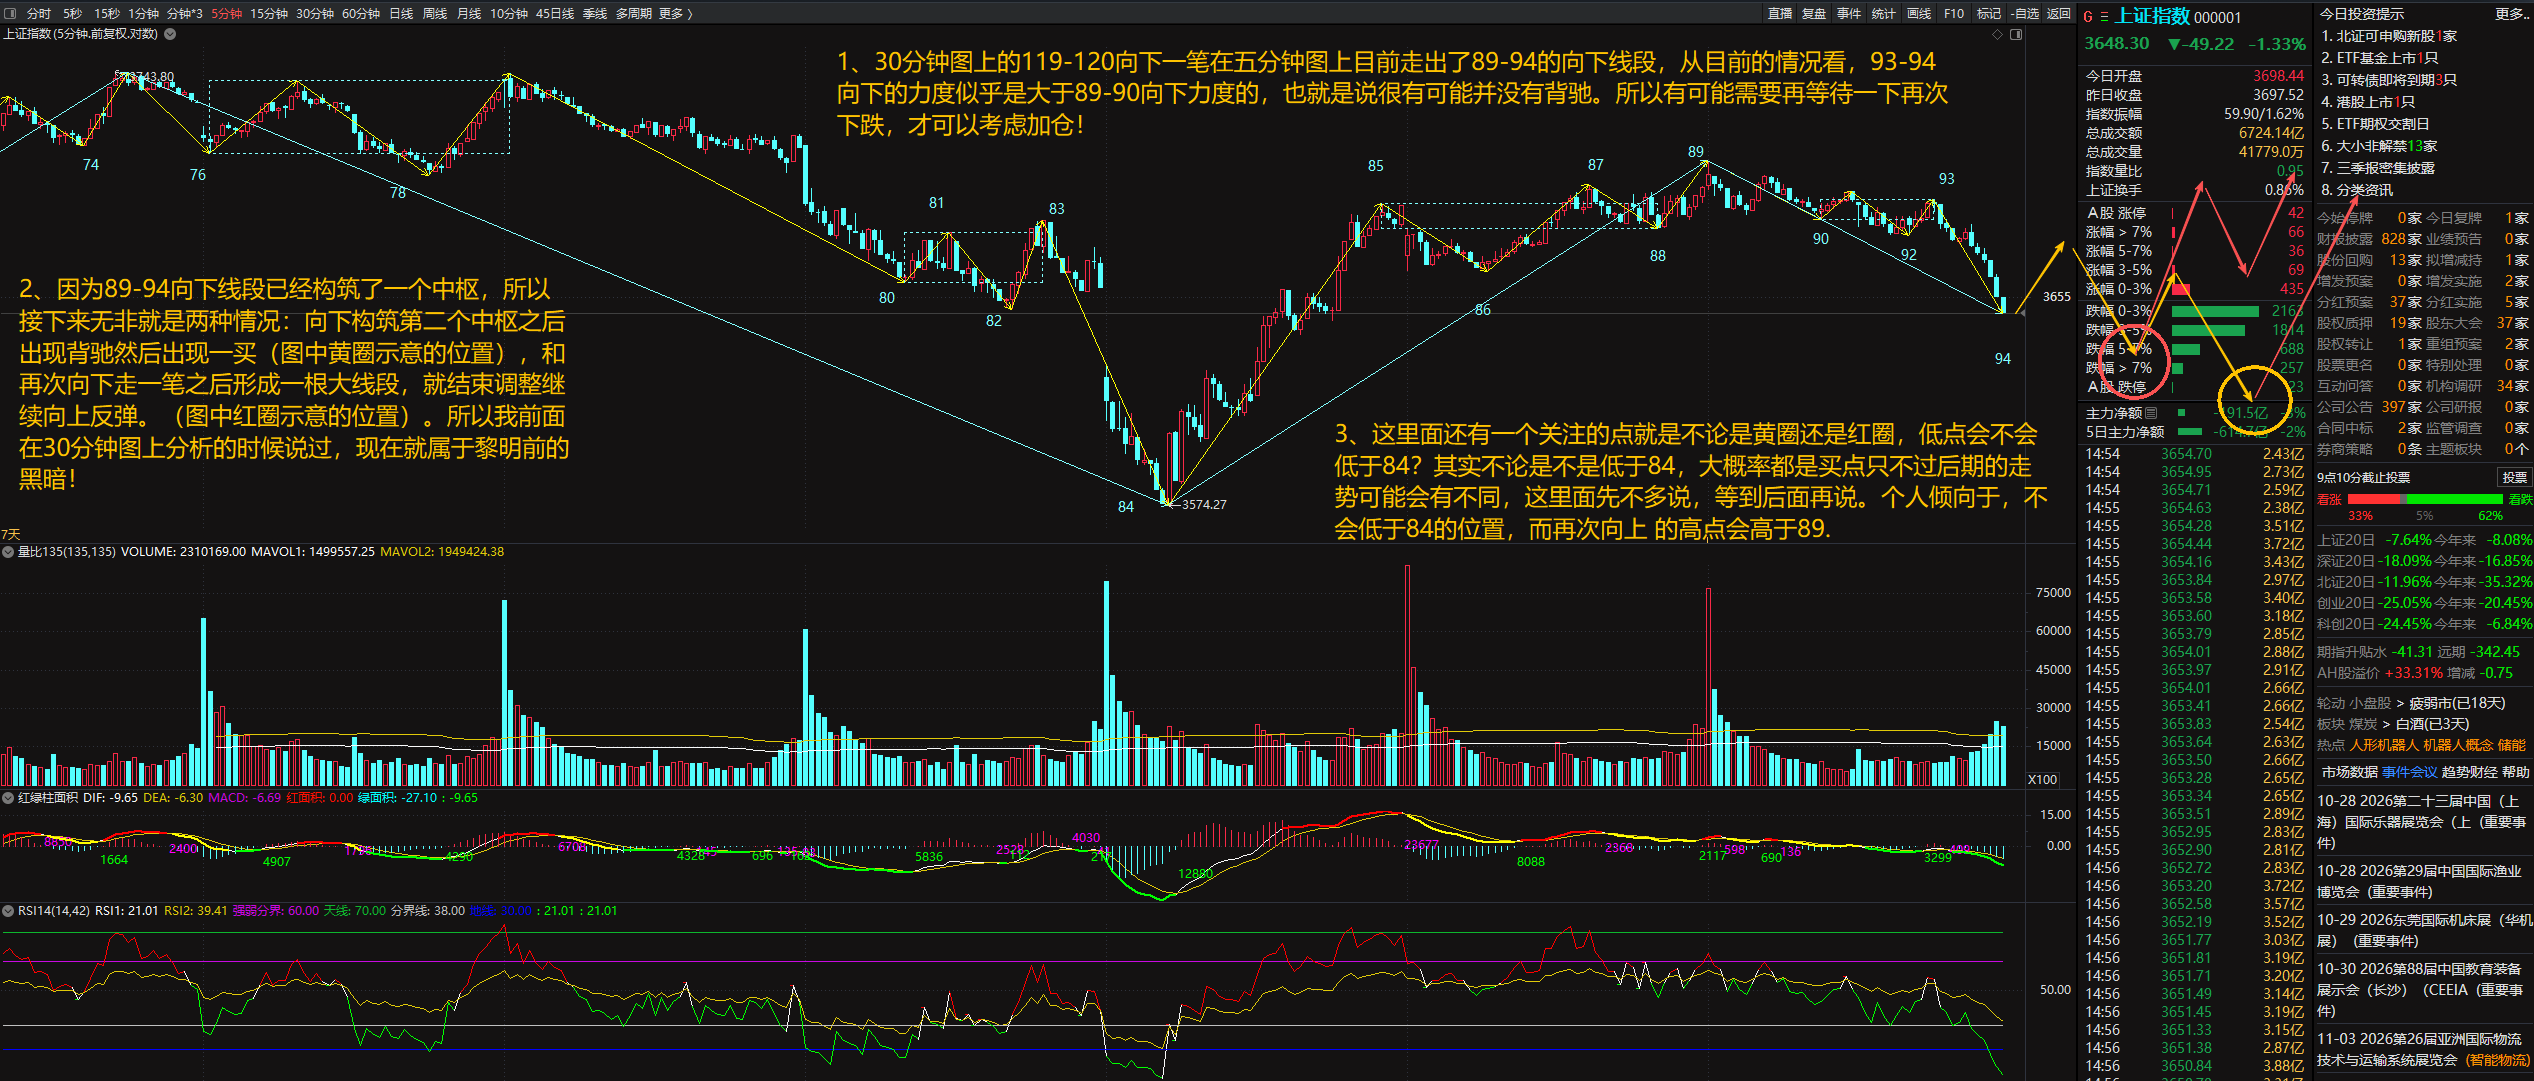The height and width of the screenshot is (1081, 2534).
Task: Select the 30分钟 period tab
Action: pyautogui.click(x=315, y=13)
